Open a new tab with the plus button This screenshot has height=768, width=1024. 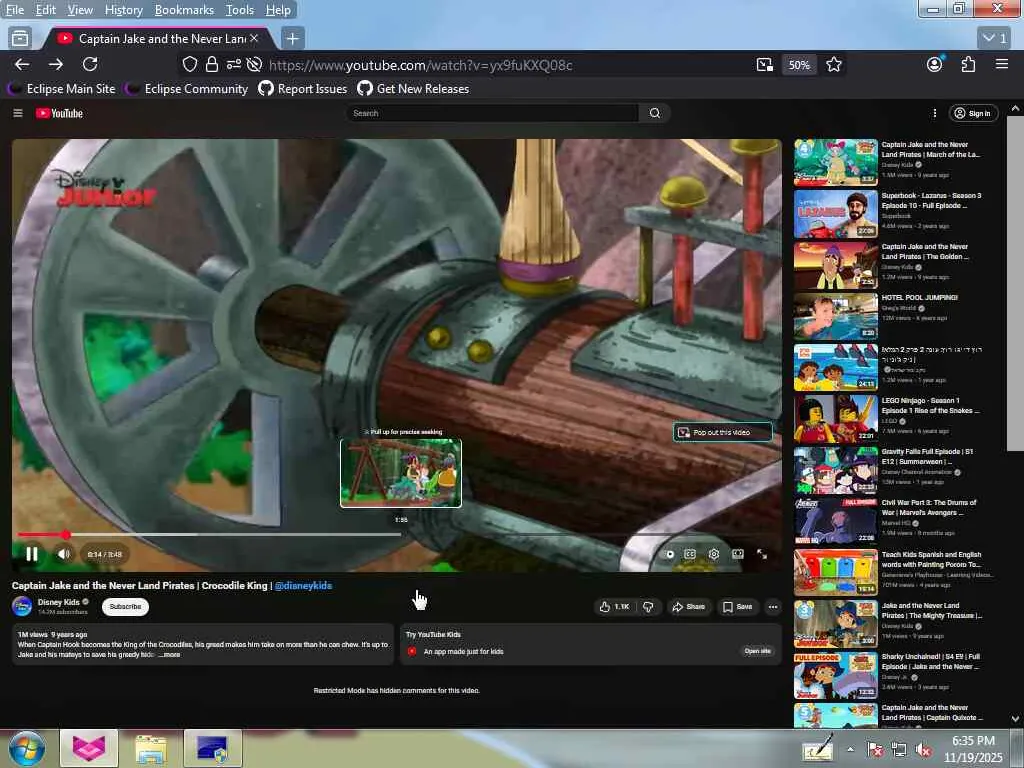(293, 39)
